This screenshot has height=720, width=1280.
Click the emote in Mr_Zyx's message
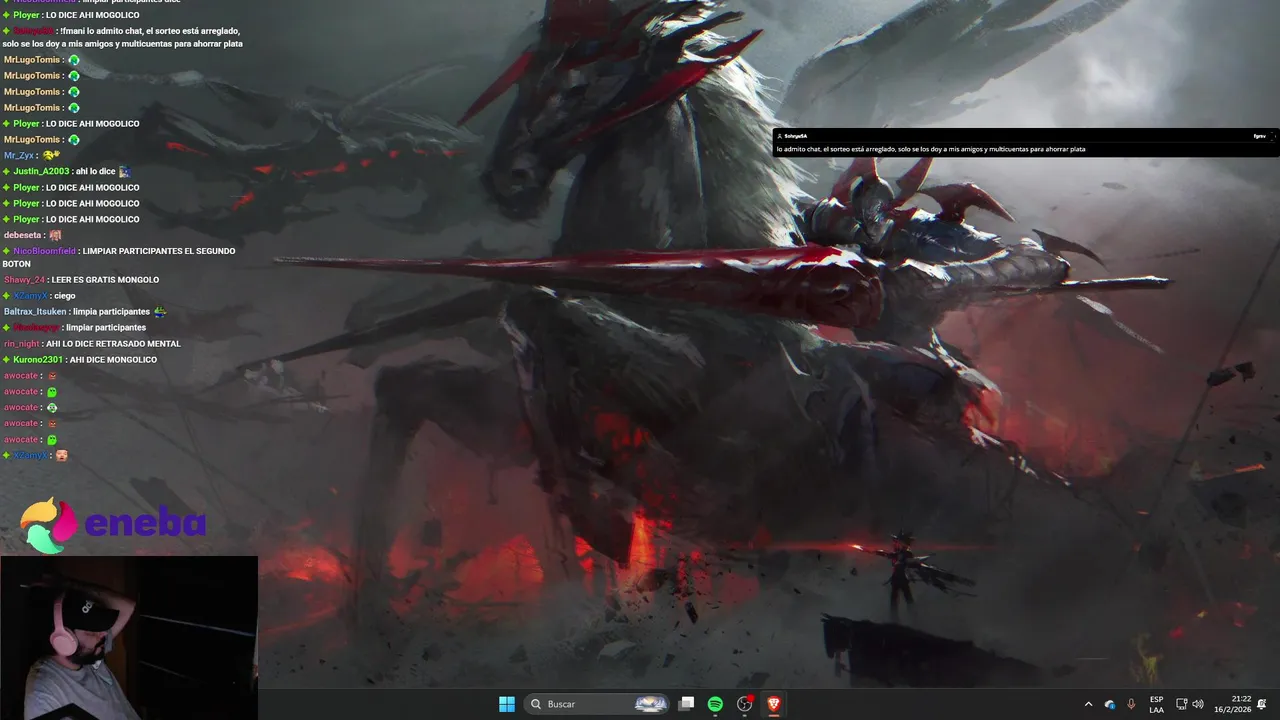[x=51, y=155]
